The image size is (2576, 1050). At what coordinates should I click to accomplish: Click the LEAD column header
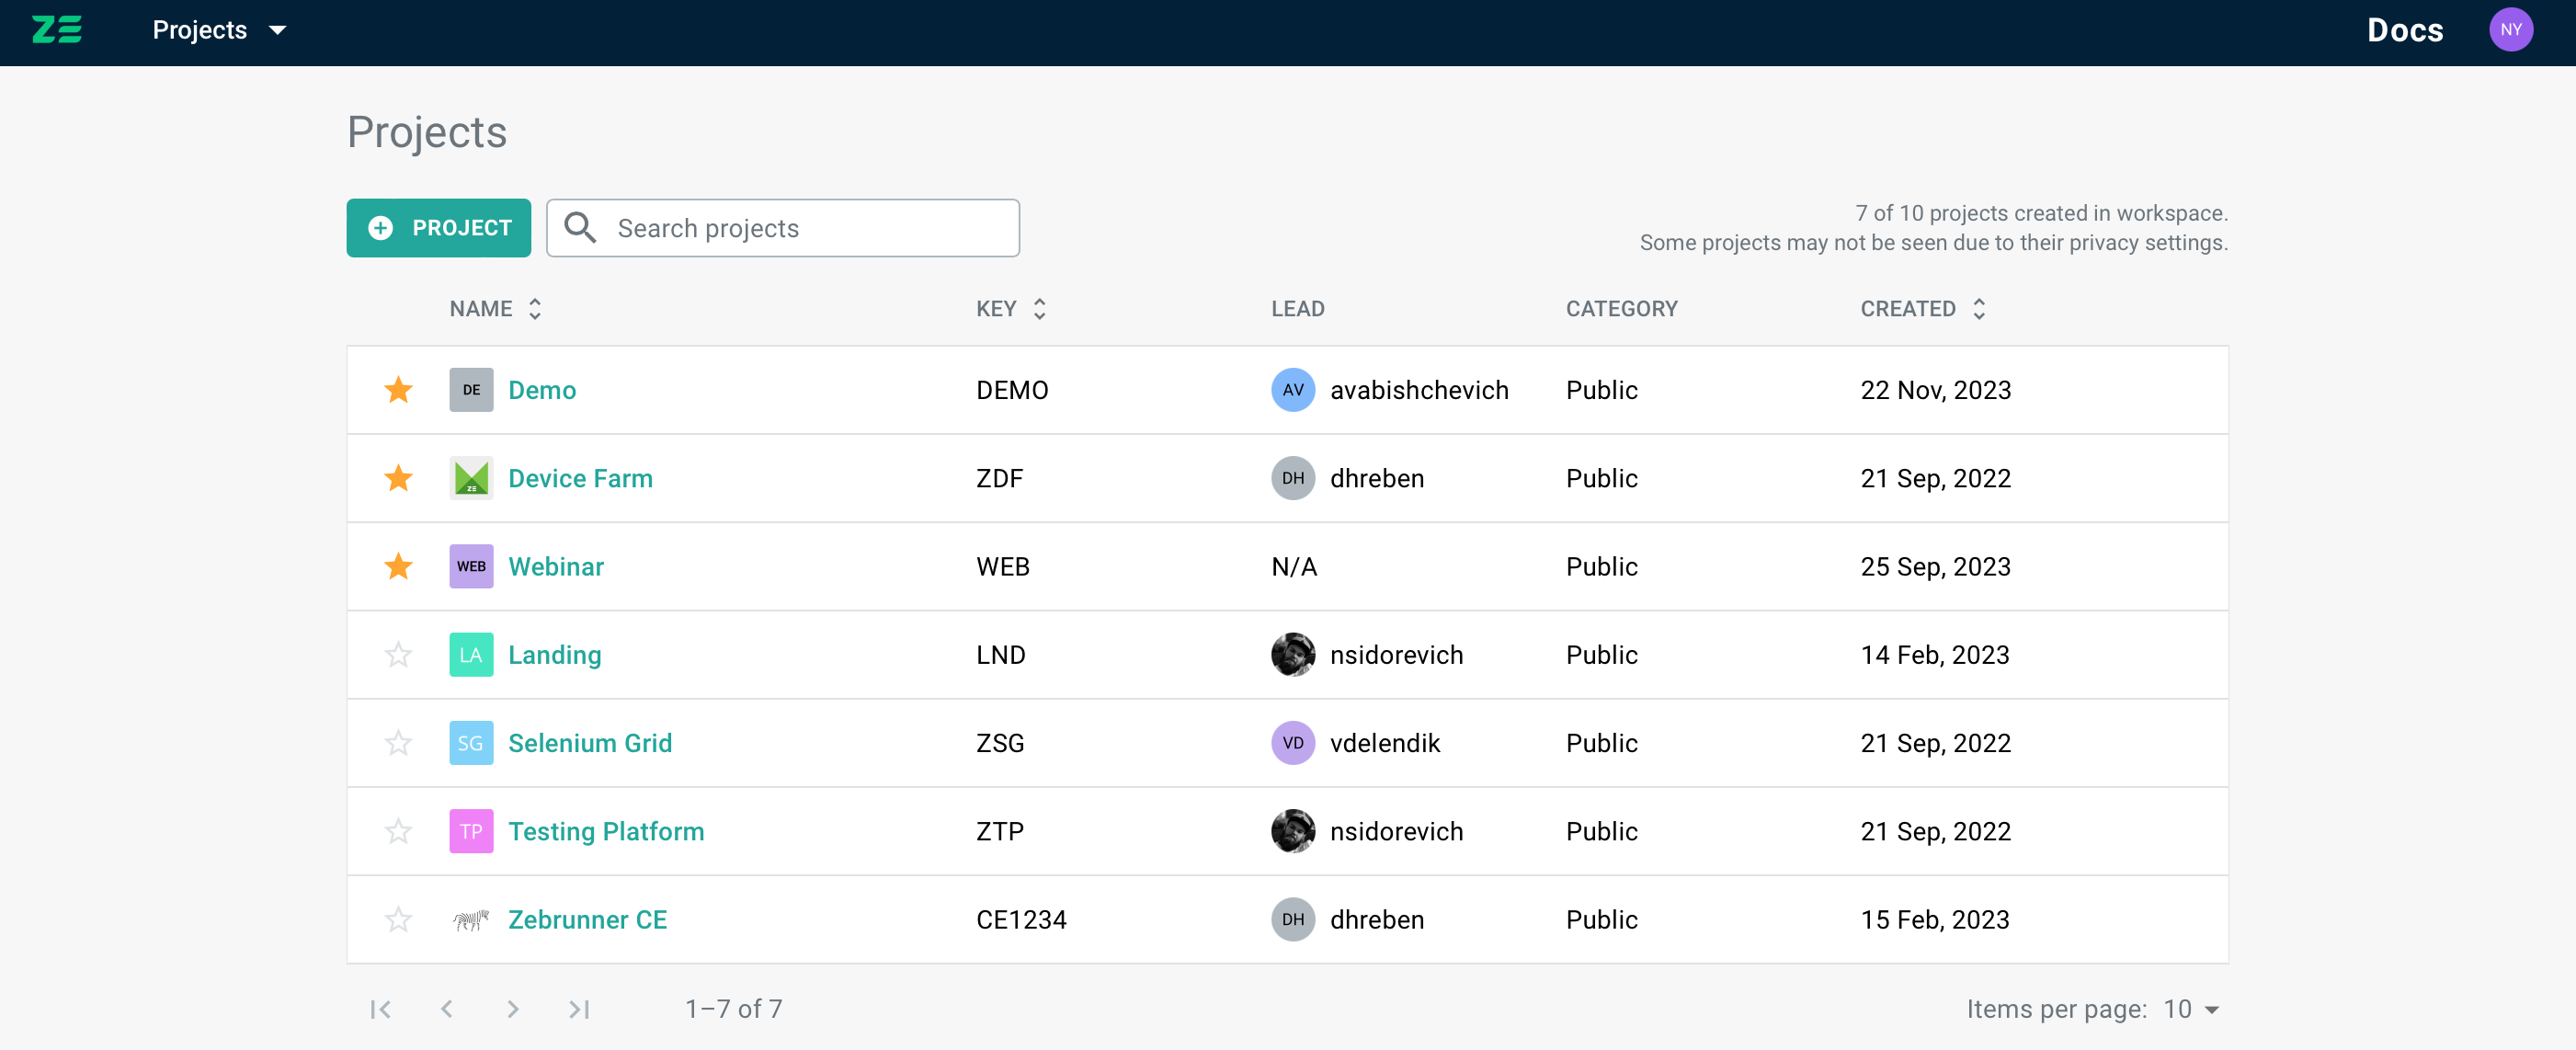[x=1297, y=309]
